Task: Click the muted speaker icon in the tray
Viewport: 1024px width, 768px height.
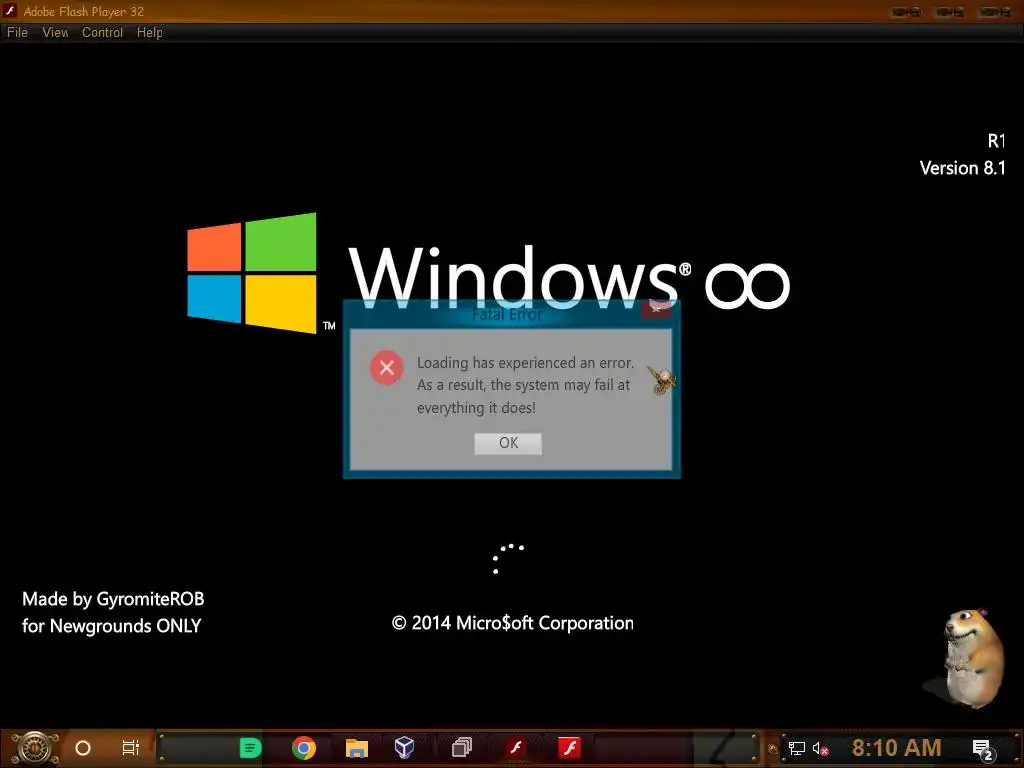Action: 820,748
